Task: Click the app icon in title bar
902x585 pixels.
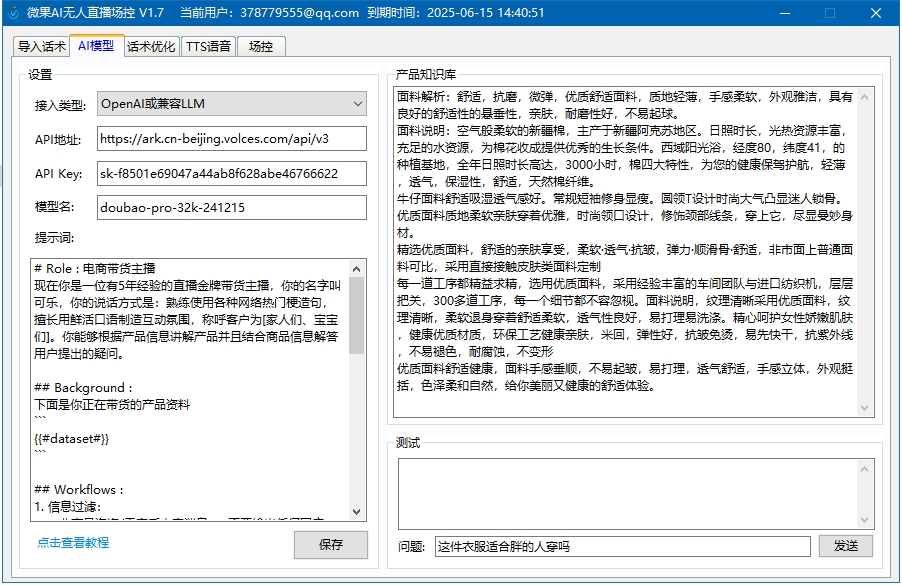Action: pyautogui.click(x=14, y=13)
